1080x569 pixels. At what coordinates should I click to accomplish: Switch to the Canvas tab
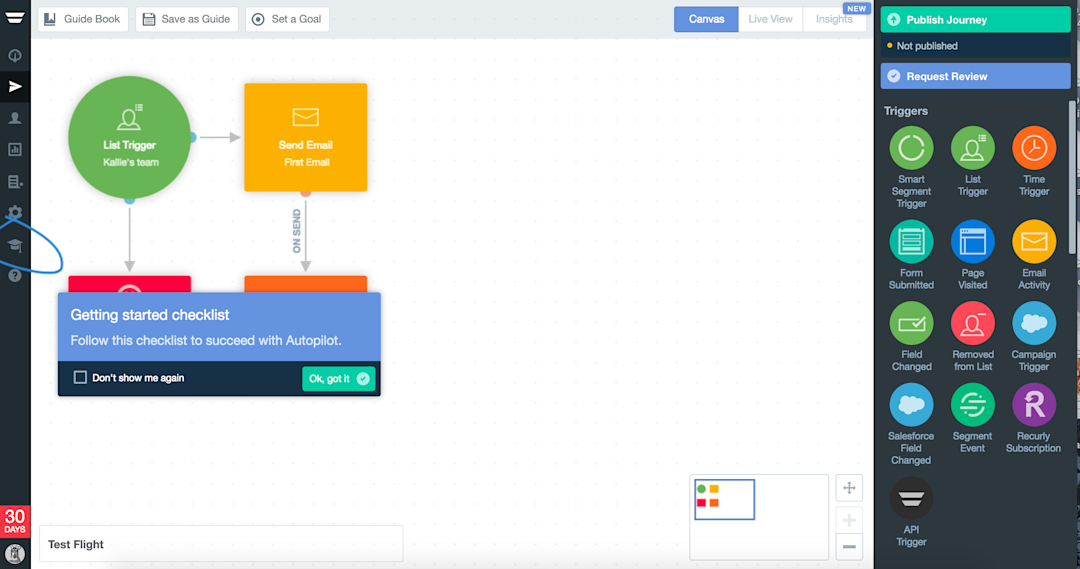[x=706, y=19]
